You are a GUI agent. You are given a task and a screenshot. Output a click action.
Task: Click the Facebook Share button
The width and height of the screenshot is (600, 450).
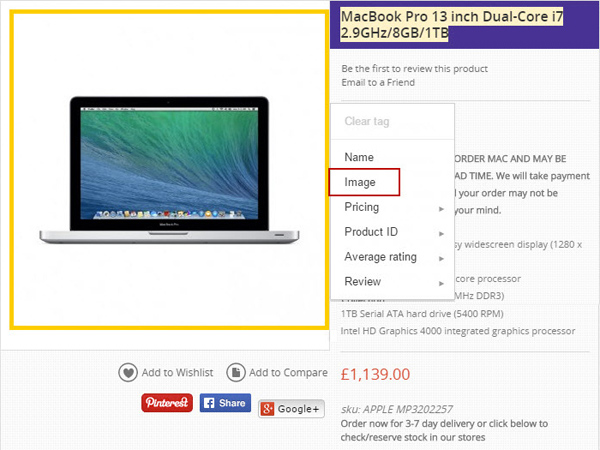tap(225, 403)
